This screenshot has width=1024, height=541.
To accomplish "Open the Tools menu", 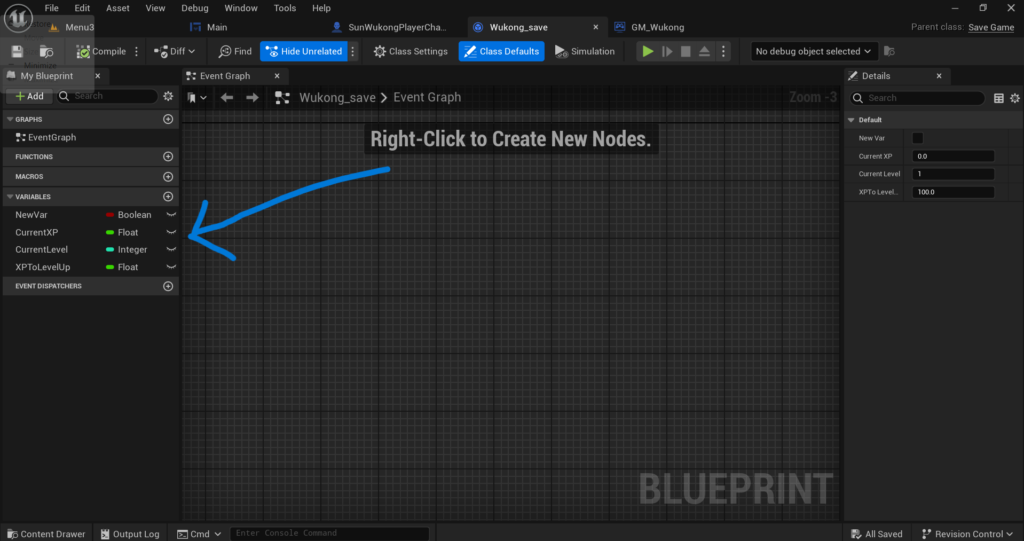I will click(285, 8).
